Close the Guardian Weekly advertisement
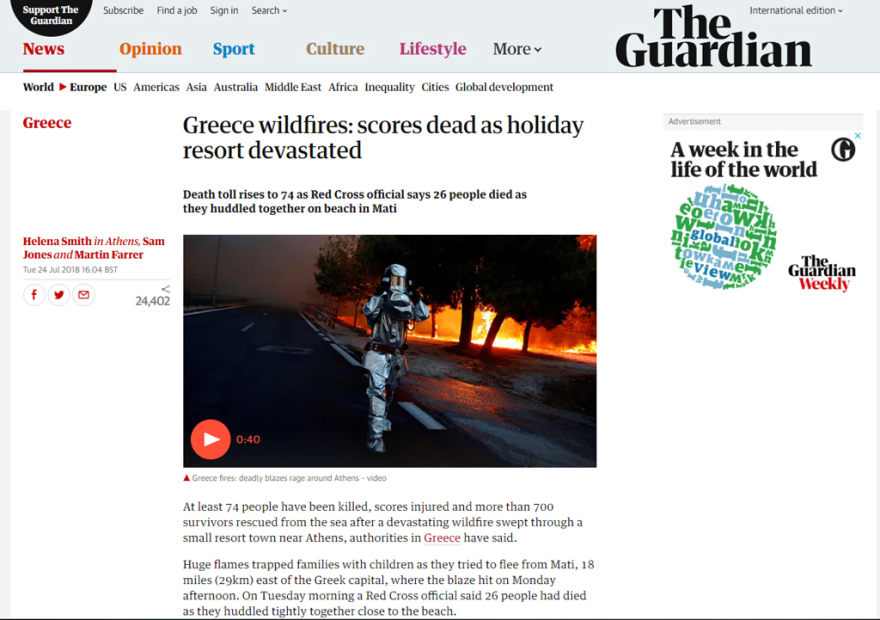The height and width of the screenshot is (620, 880). pyautogui.click(x=858, y=136)
